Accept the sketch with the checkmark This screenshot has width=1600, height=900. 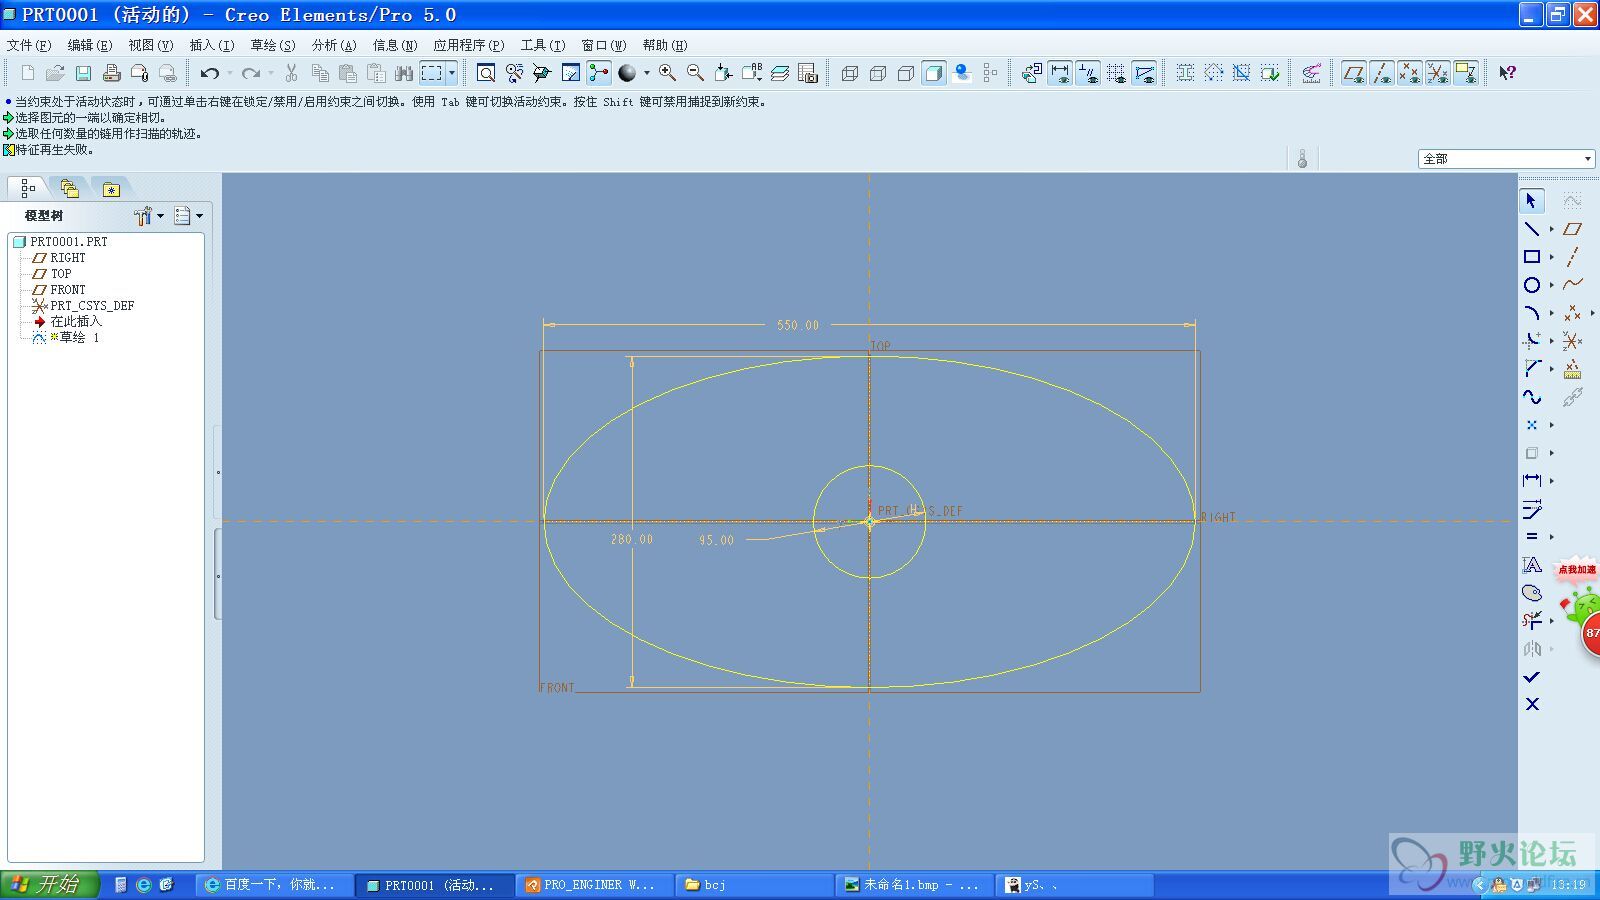click(x=1531, y=677)
